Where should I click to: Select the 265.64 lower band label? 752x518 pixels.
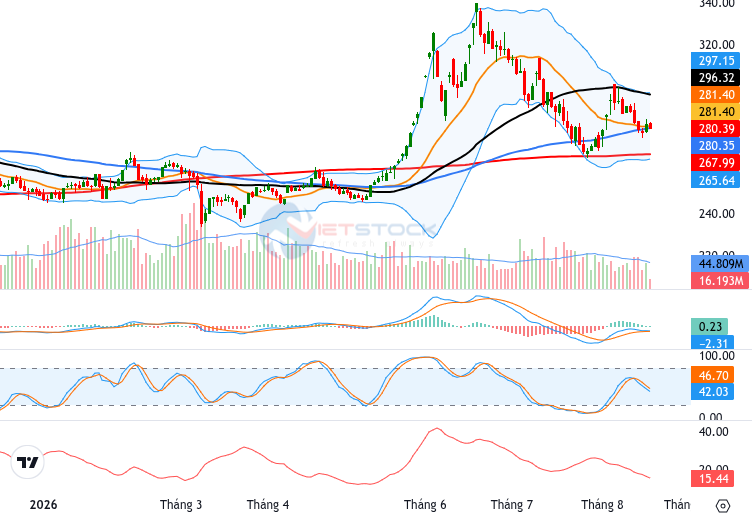716,180
